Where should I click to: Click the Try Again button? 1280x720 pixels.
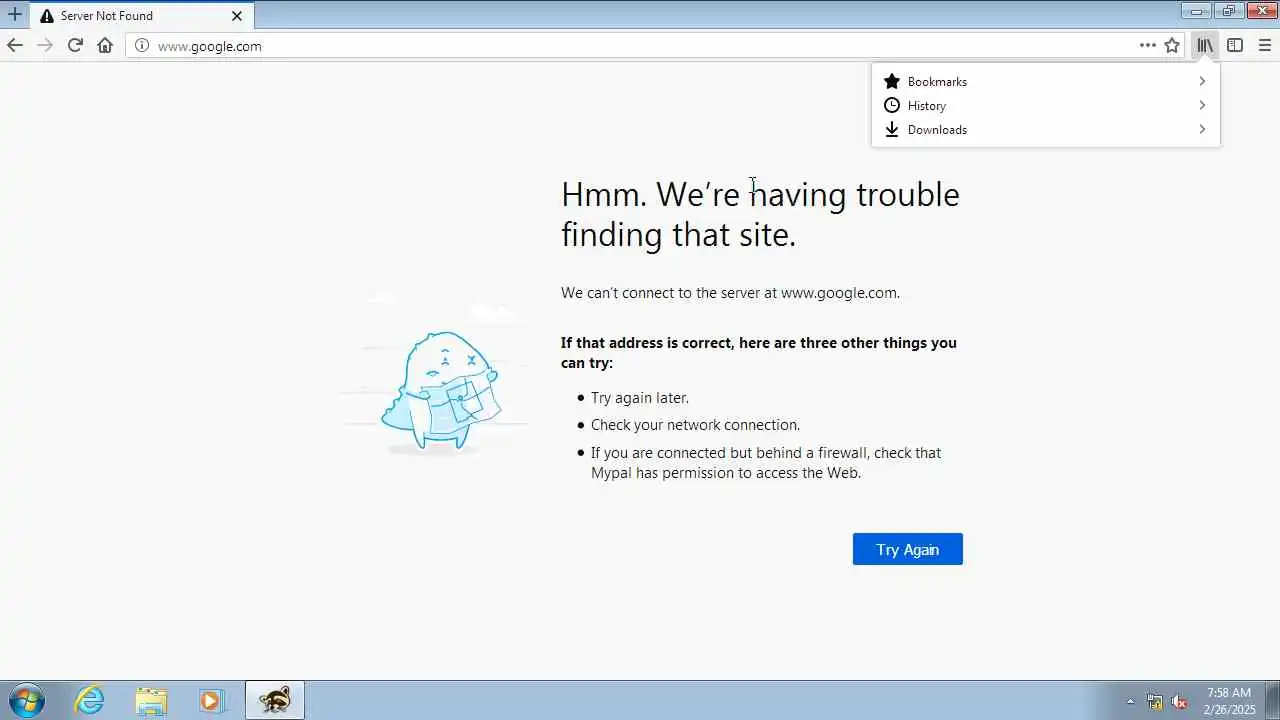(908, 549)
